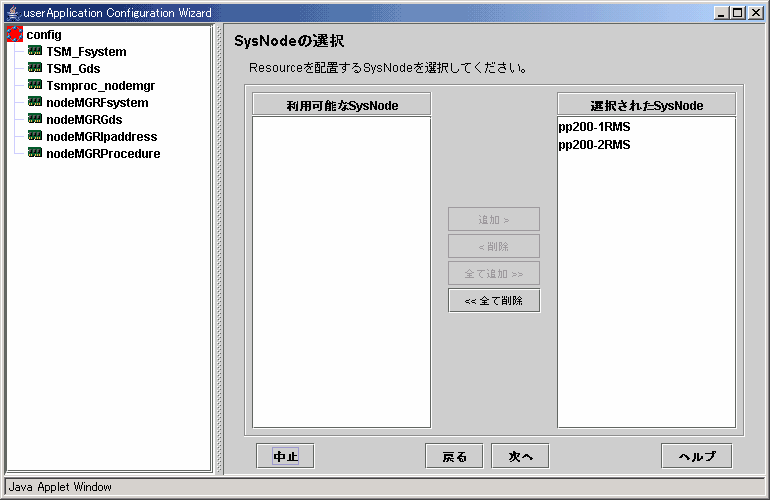Select pp200-2RMS in the selected SysNode list
The image size is (770, 500).
click(x=595, y=145)
